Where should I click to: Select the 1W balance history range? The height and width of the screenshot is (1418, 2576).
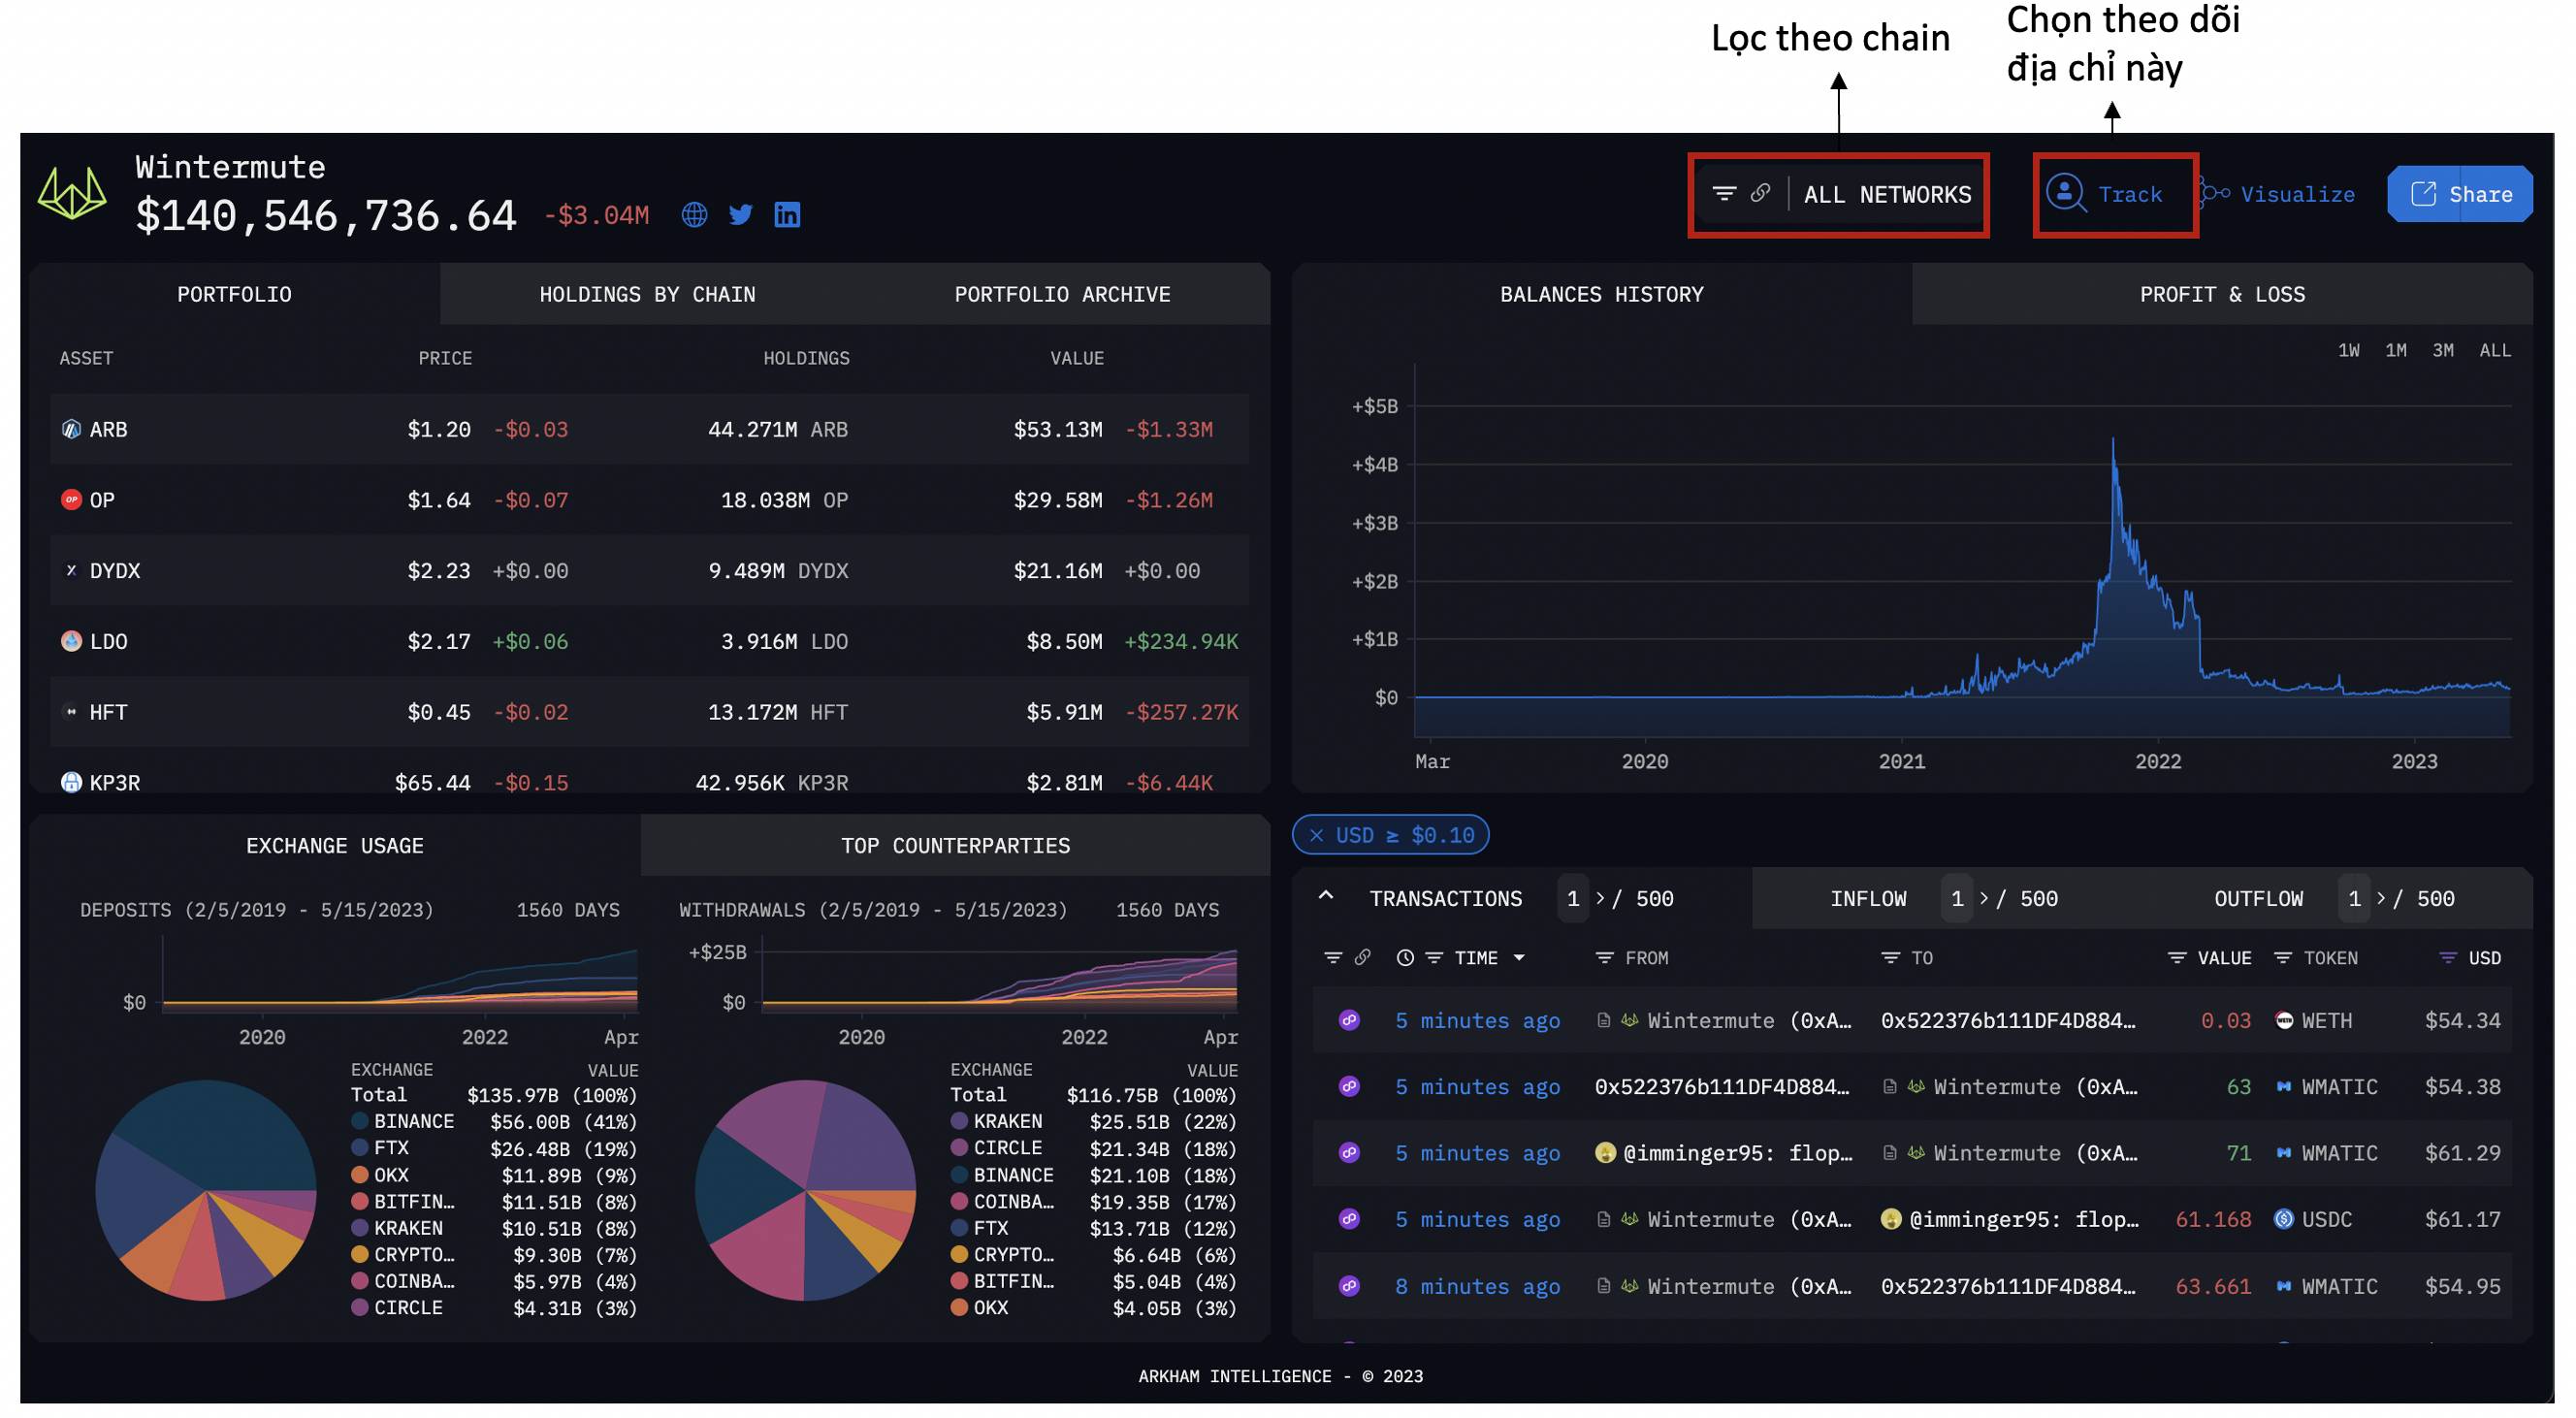[x=2348, y=351]
